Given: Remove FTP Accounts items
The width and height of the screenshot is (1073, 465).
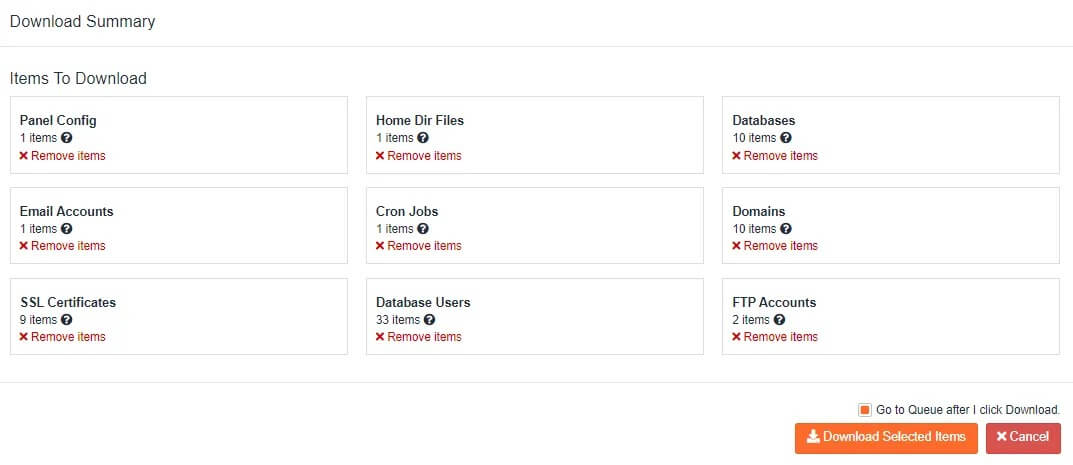Looking at the screenshot, I should [775, 337].
